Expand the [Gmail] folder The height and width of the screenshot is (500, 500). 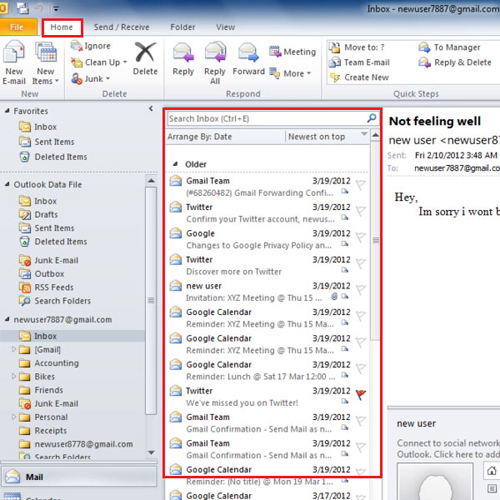click(14, 349)
